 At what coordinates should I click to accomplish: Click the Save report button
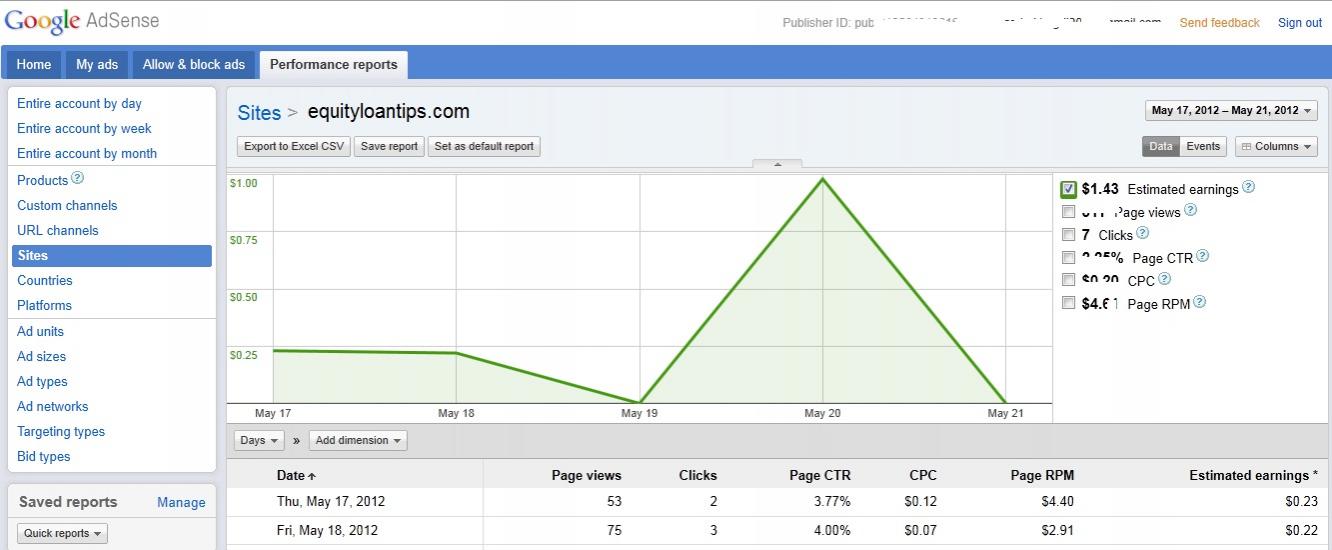pos(389,146)
